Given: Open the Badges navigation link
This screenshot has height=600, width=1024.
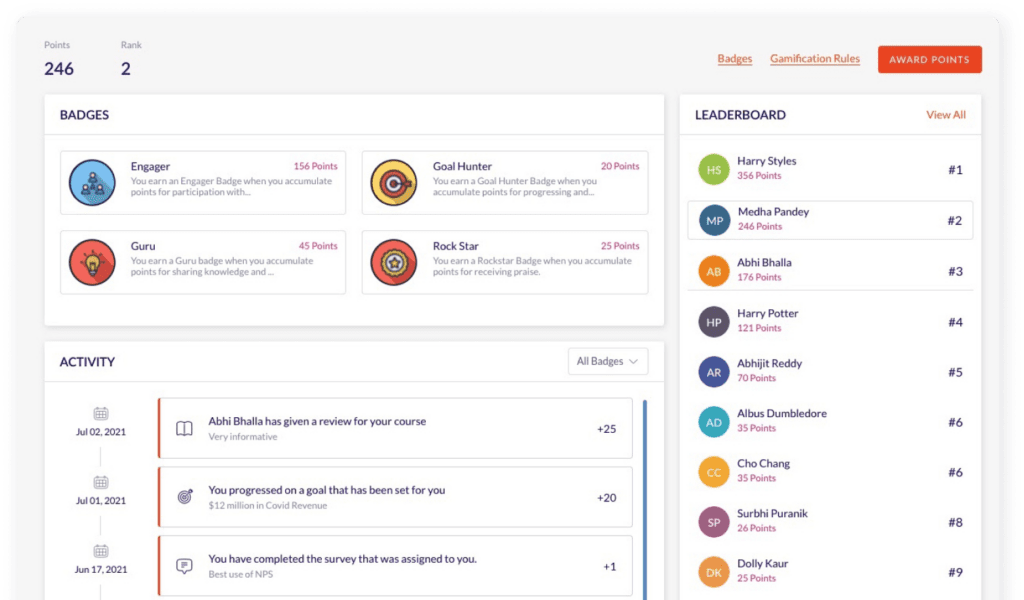Looking at the screenshot, I should (x=735, y=59).
